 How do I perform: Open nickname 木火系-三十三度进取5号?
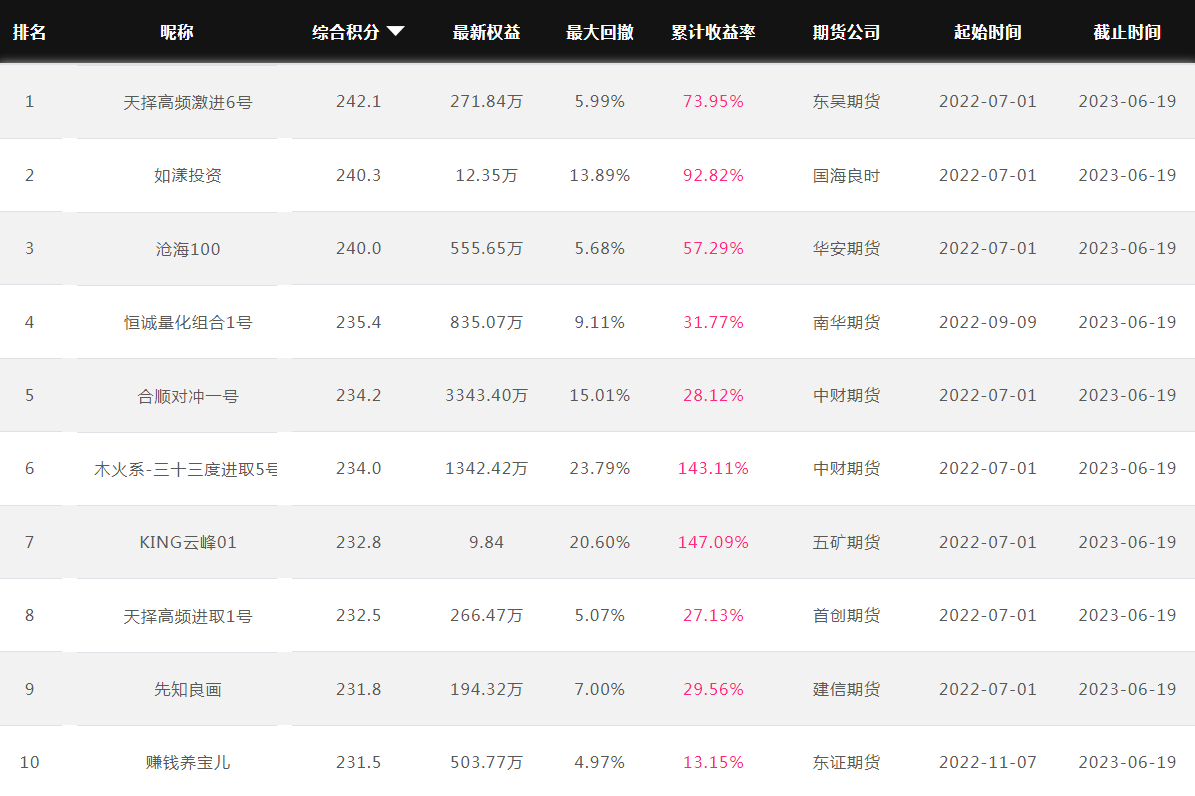pyautogui.click(x=185, y=470)
